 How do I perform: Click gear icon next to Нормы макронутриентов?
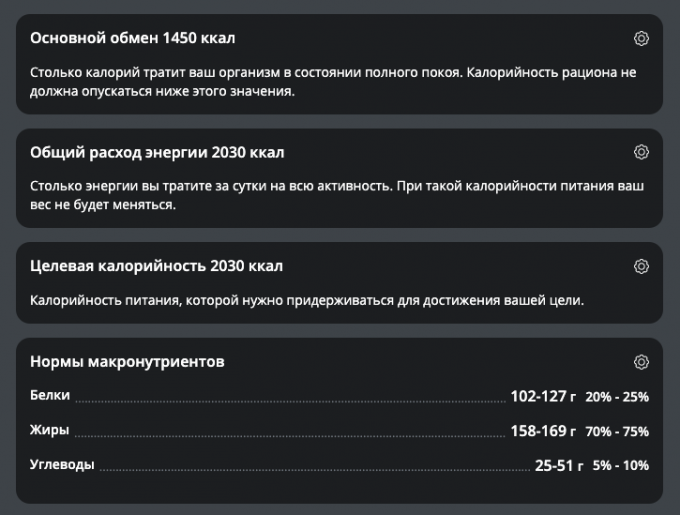click(642, 362)
